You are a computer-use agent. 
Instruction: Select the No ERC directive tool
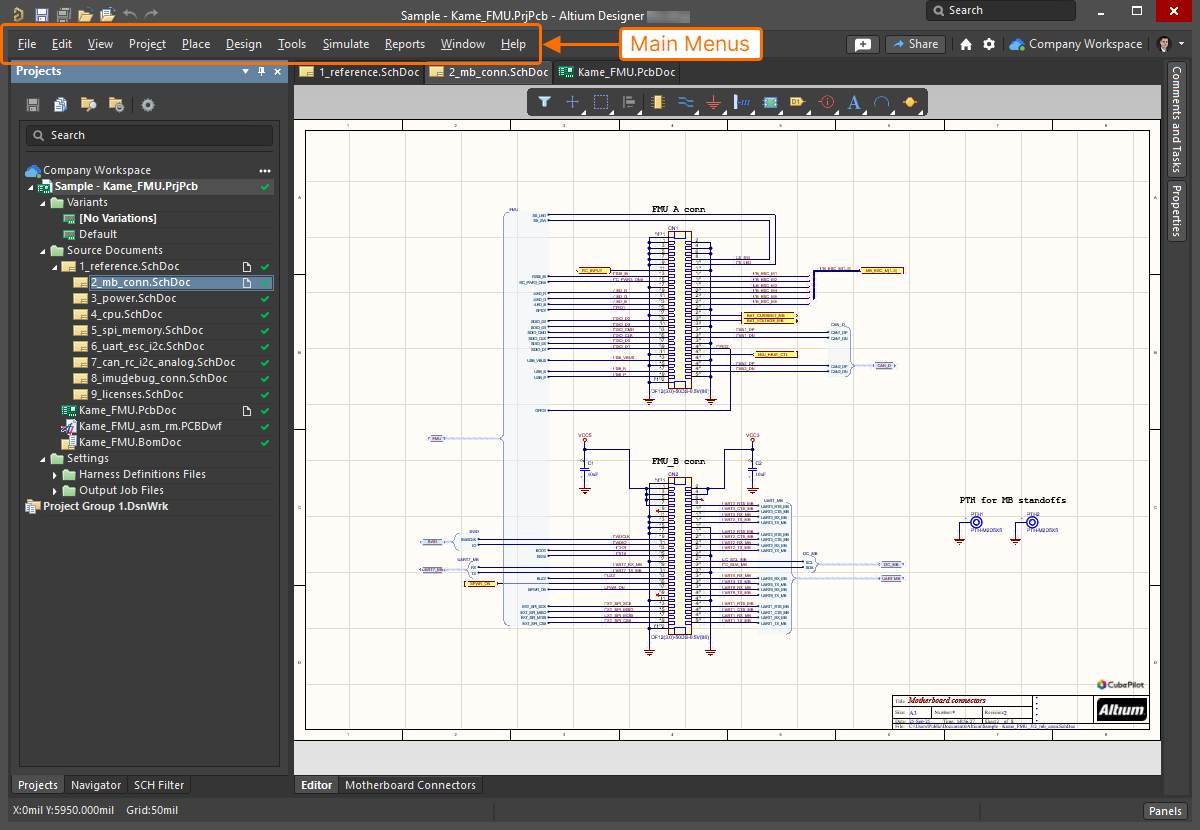pos(826,102)
